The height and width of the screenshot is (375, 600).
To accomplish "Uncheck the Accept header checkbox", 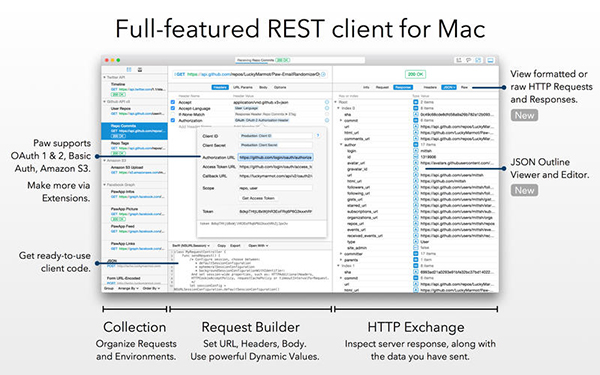I will (x=173, y=102).
